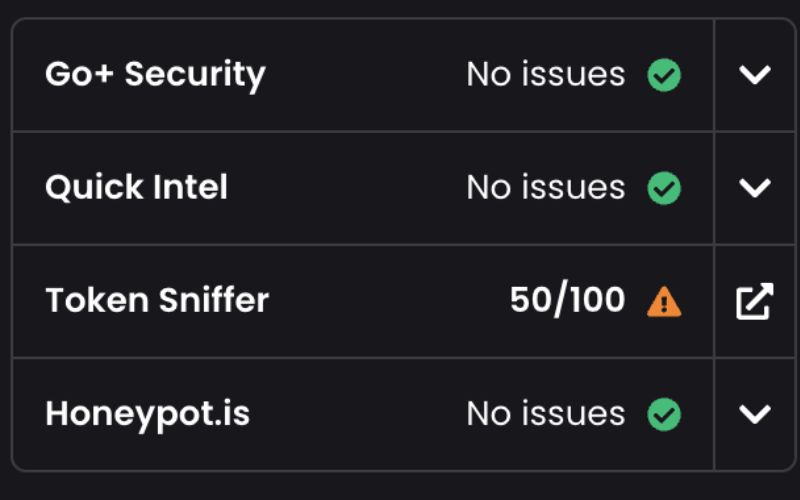
Task: Expand the Go+ Security details chevron
Action: click(755, 75)
